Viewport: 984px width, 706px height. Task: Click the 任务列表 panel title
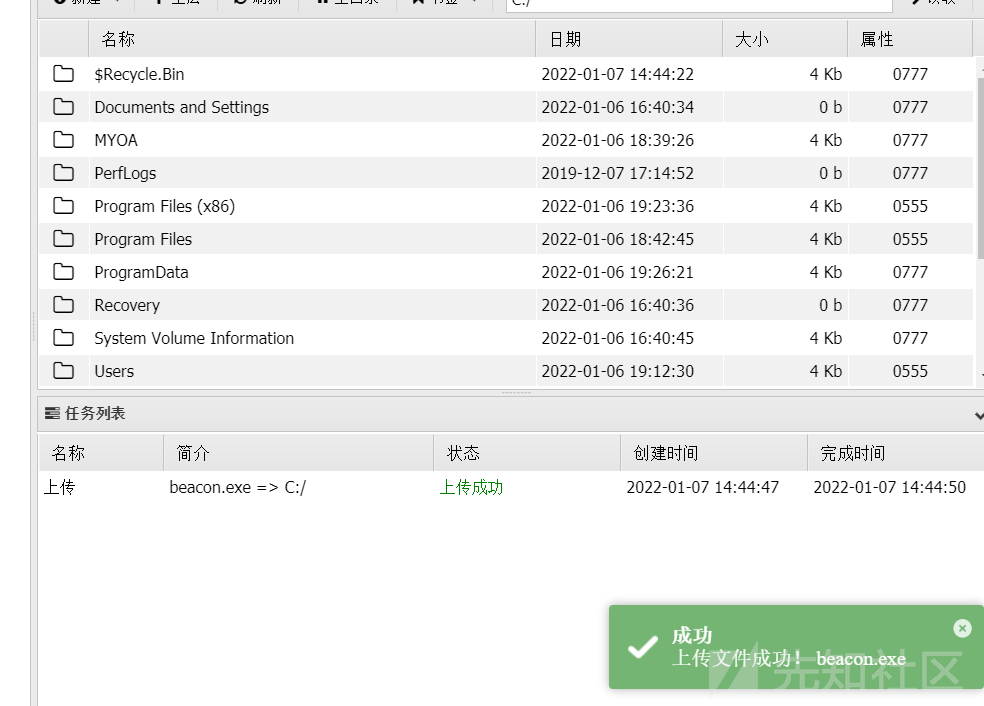(95, 414)
